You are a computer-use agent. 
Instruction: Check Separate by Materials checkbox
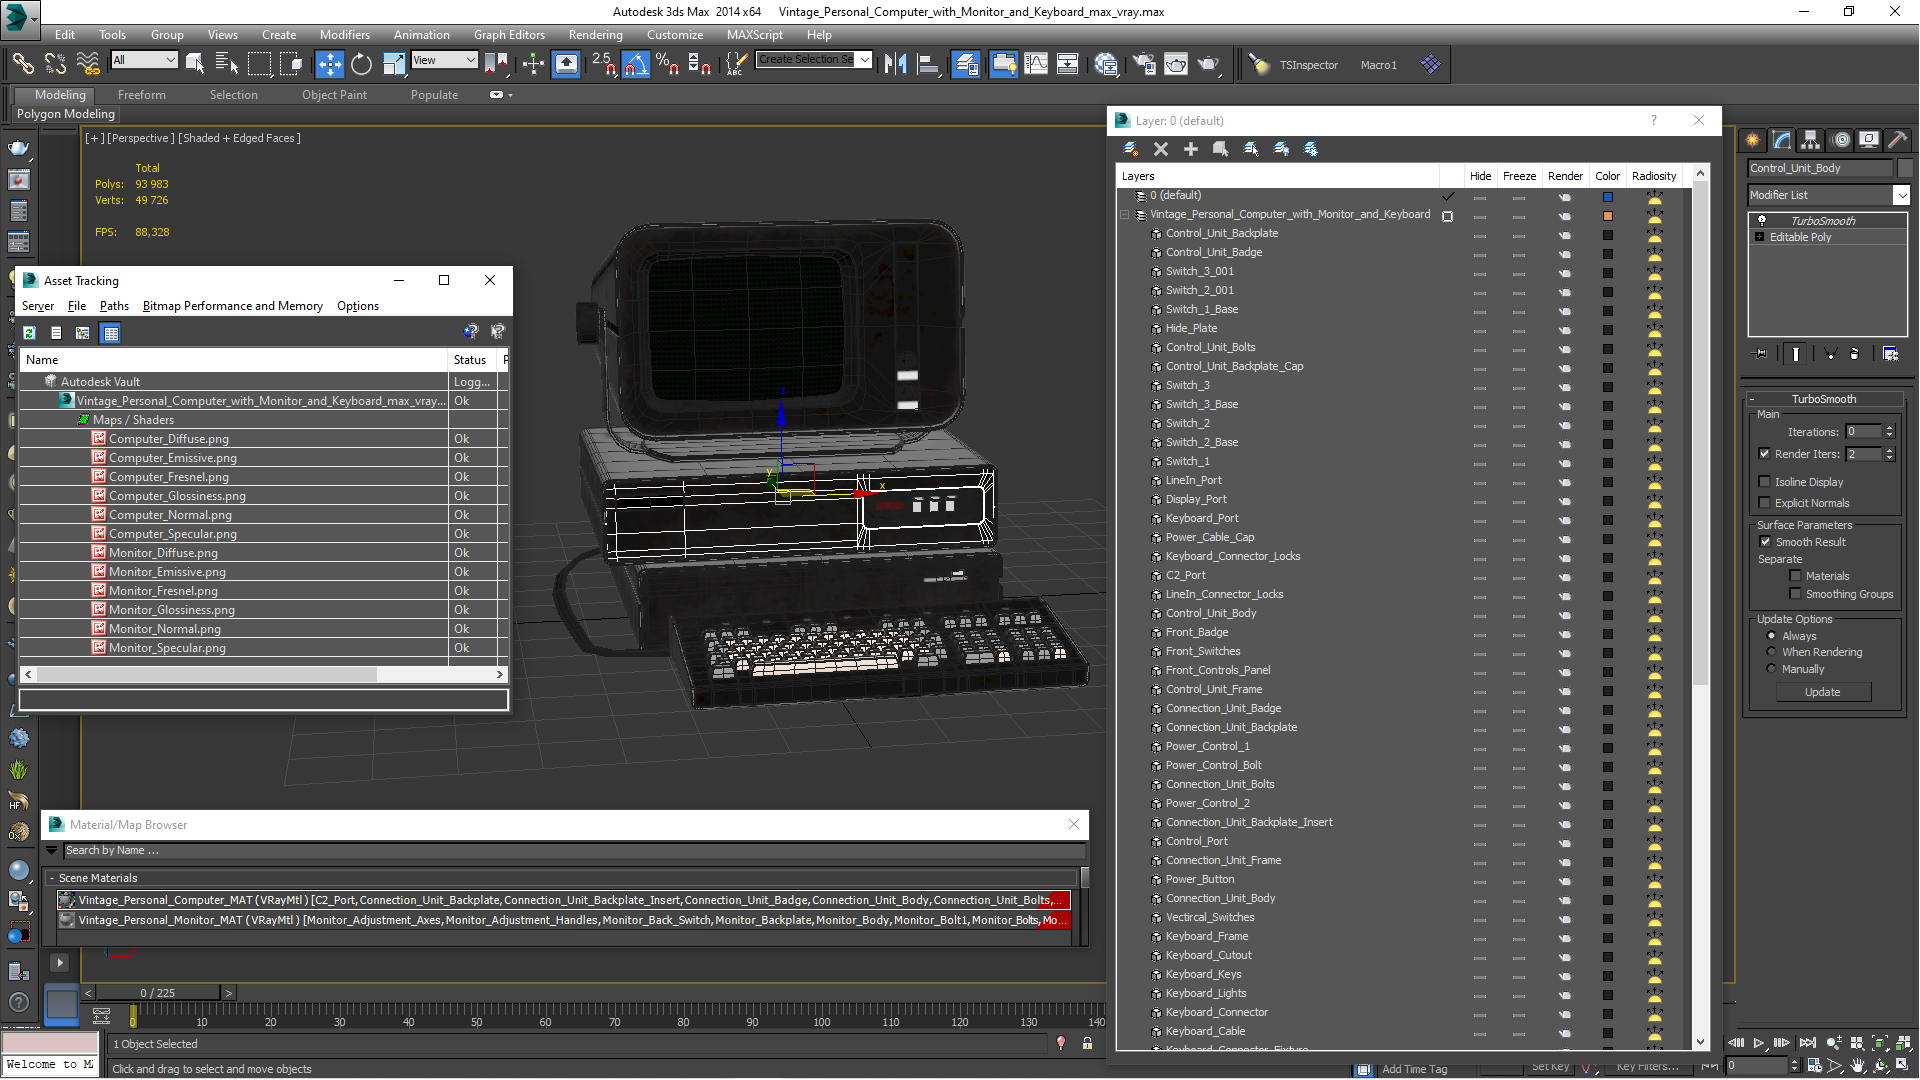pyautogui.click(x=1796, y=576)
